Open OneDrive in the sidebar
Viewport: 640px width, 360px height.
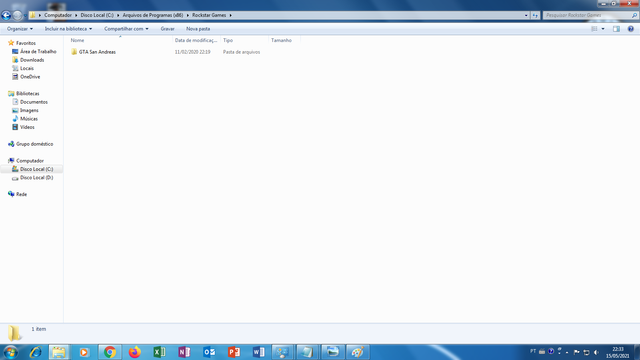click(x=30, y=77)
